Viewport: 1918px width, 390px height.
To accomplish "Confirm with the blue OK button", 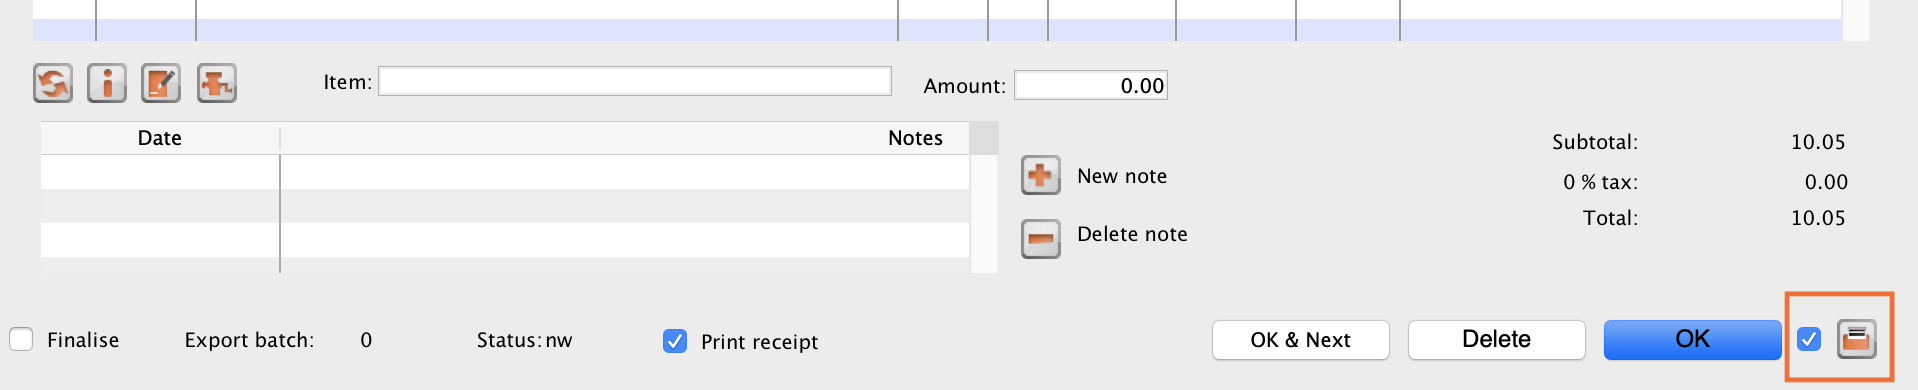I will click(1693, 340).
